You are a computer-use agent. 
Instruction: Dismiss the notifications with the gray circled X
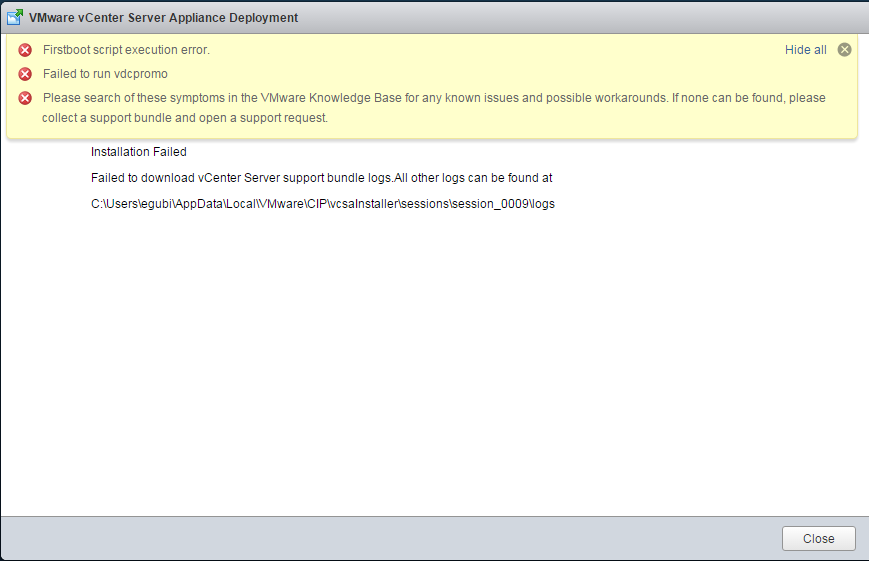[844, 50]
